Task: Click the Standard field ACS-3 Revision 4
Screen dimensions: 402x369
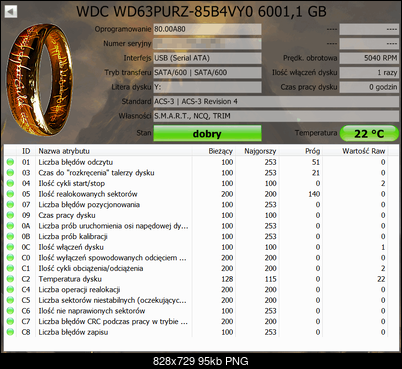Action: [276, 102]
